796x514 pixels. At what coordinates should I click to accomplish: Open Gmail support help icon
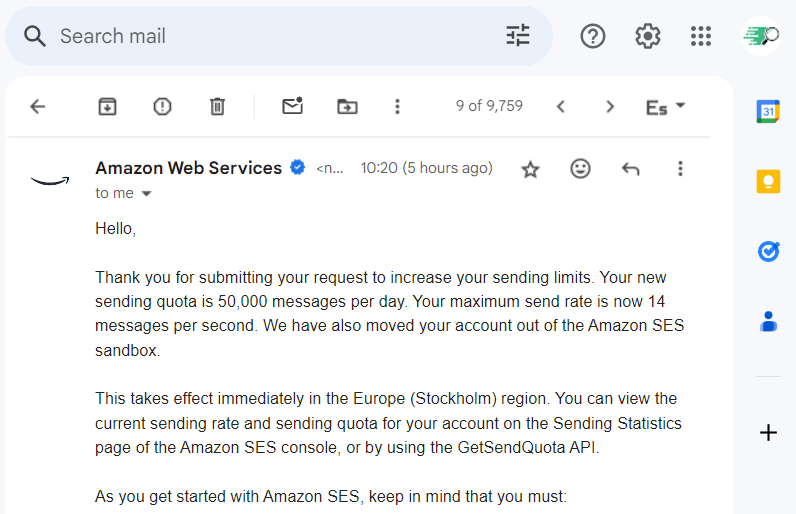coord(593,36)
